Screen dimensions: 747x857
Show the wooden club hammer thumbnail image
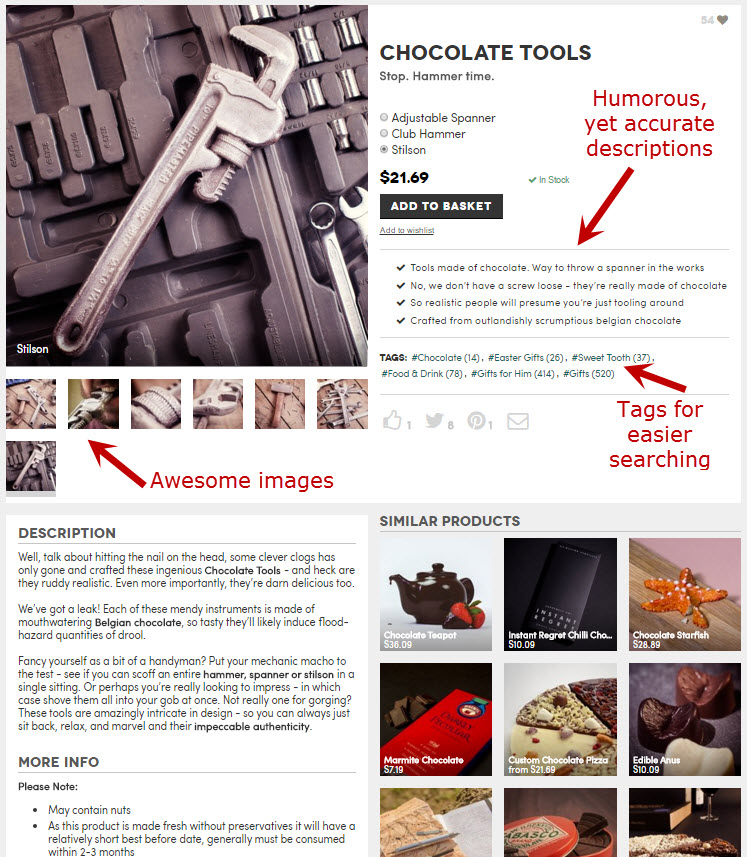[280, 404]
